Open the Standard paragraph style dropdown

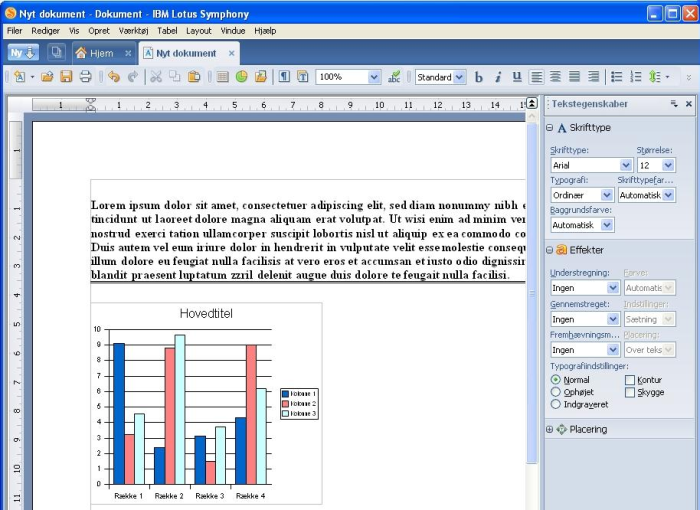[458, 77]
